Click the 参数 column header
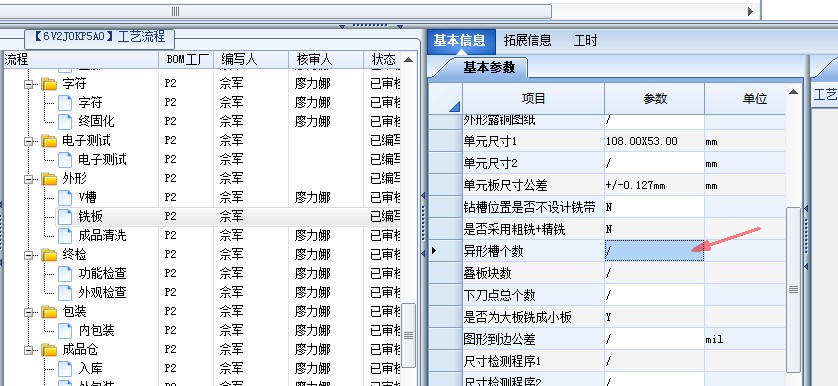The width and height of the screenshot is (838, 386). click(x=655, y=98)
